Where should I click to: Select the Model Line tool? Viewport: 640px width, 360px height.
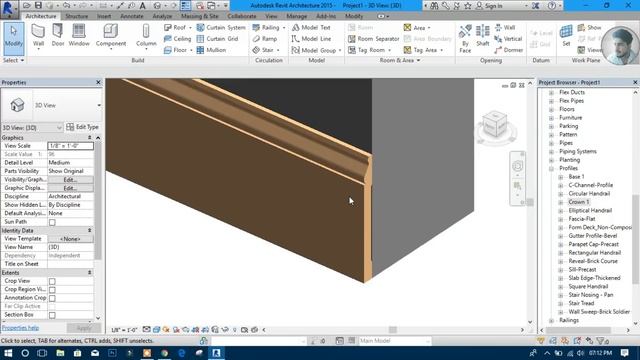pos(311,39)
